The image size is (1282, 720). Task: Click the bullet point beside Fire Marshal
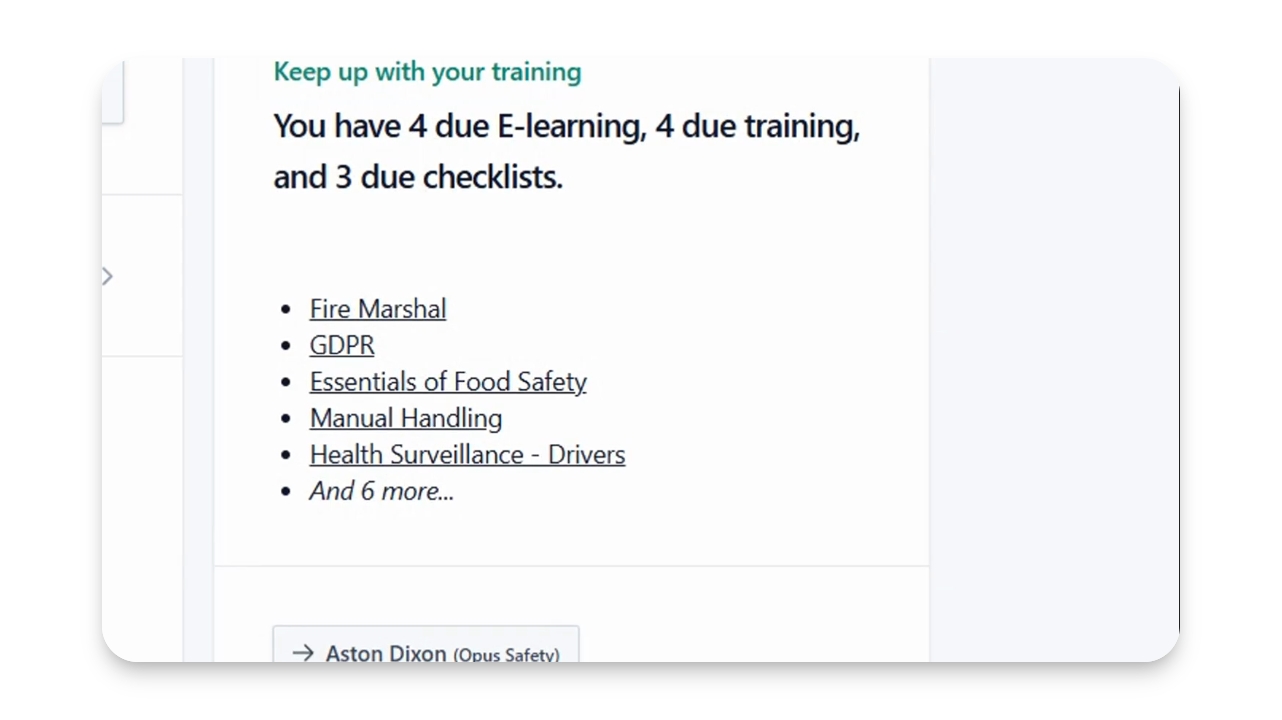[287, 309]
